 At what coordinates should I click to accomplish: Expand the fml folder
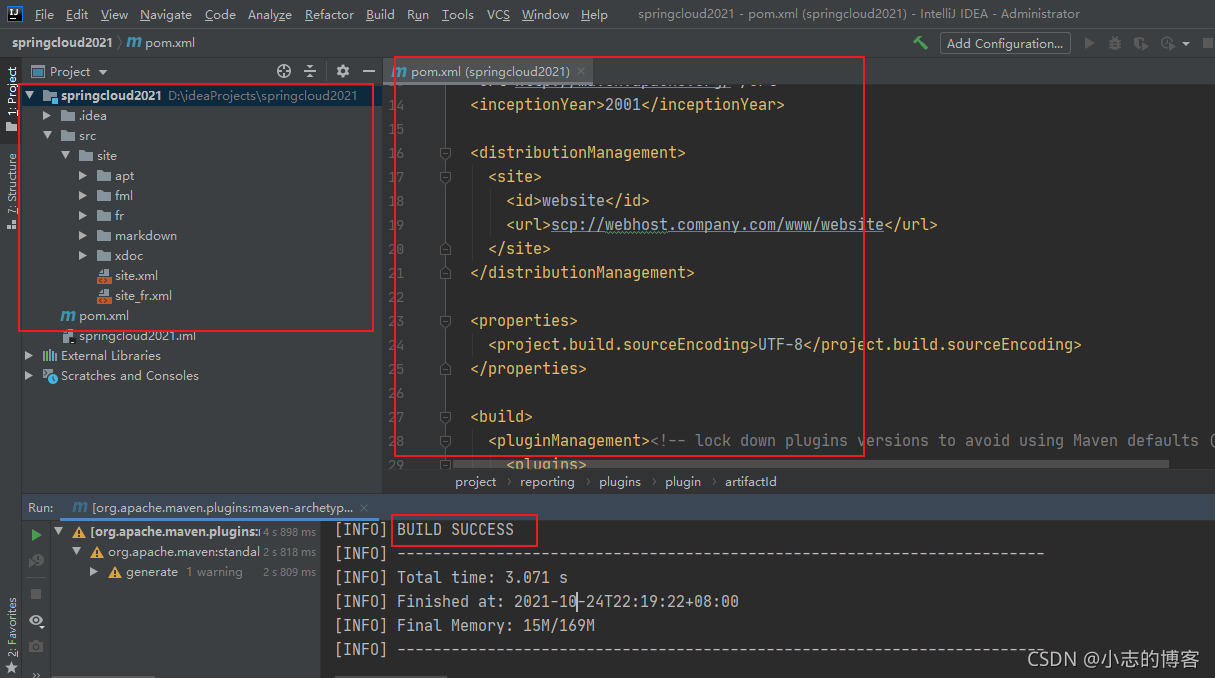click(84, 196)
